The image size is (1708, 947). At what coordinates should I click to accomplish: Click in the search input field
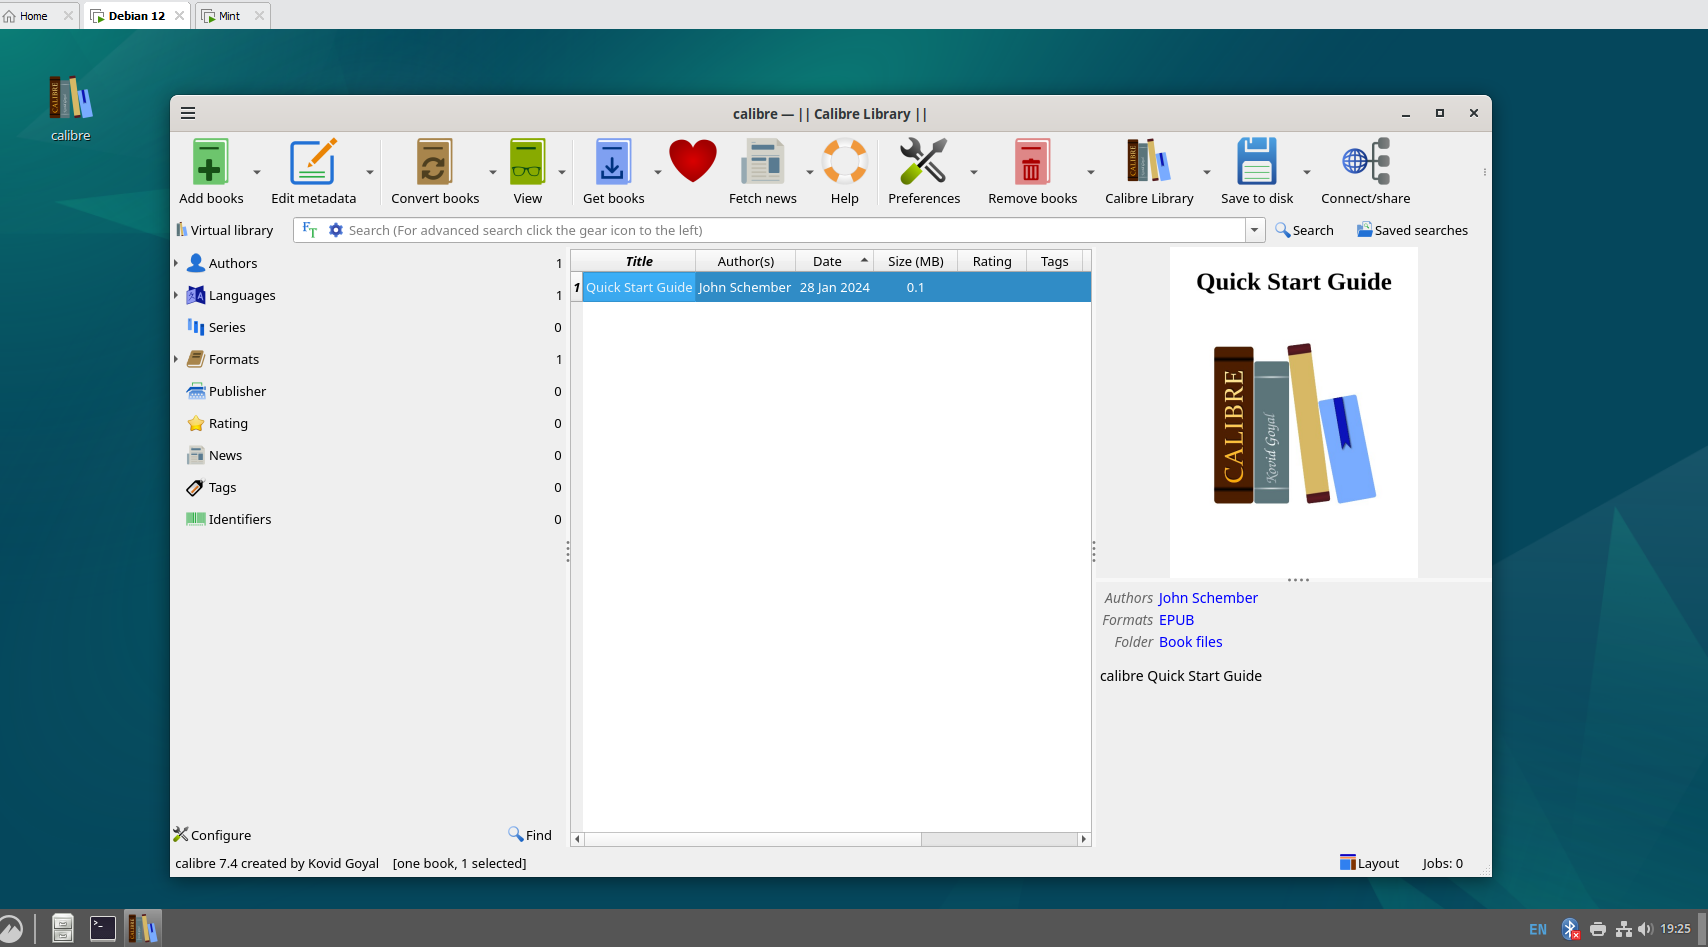pos(795,230)
